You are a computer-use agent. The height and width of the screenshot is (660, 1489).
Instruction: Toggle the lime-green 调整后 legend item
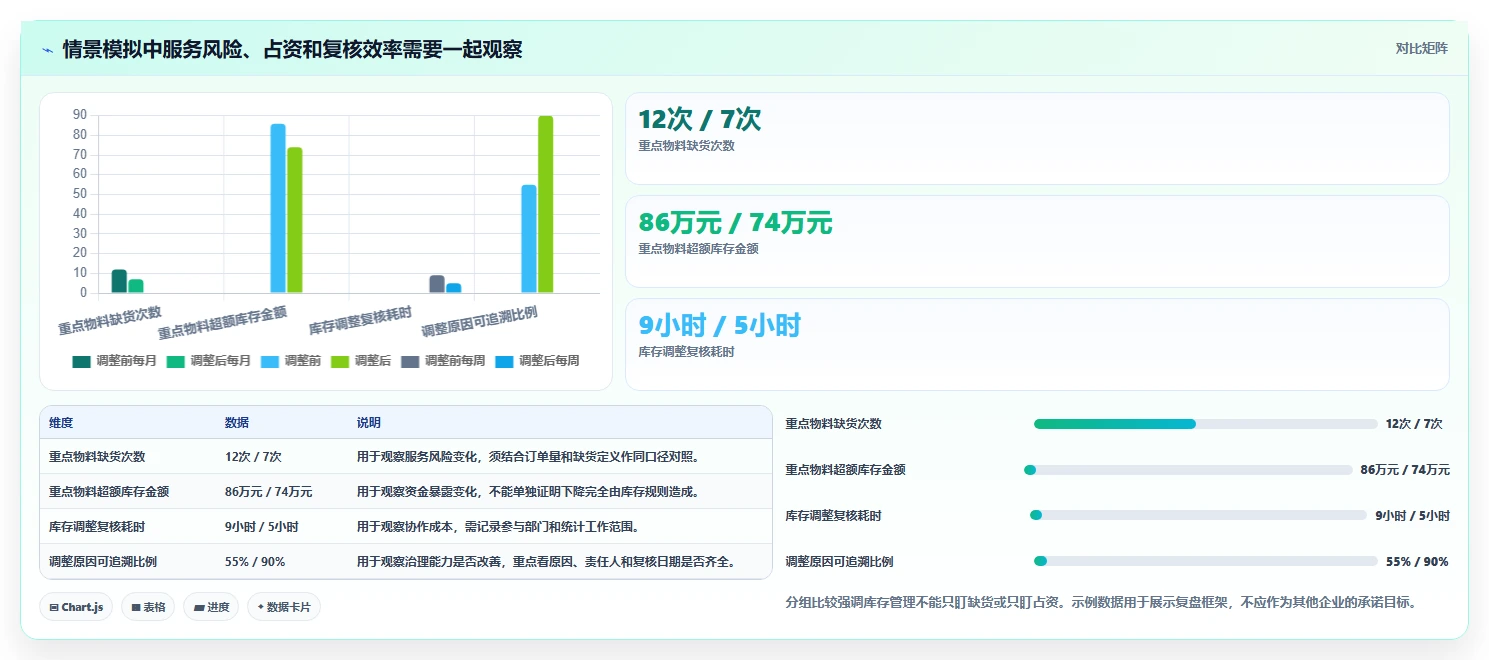point(361,361)
